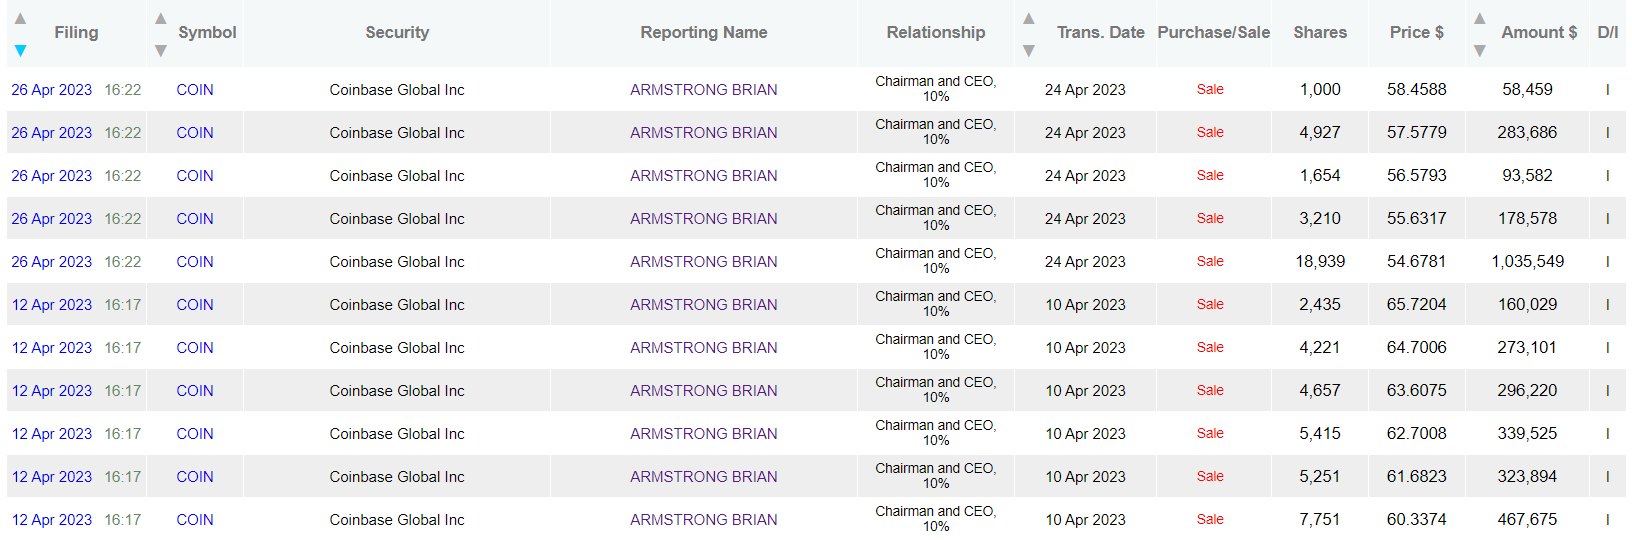Sort Amount $ descending with down arrow
This screenshot has height=540, width=1632.
1479,50
